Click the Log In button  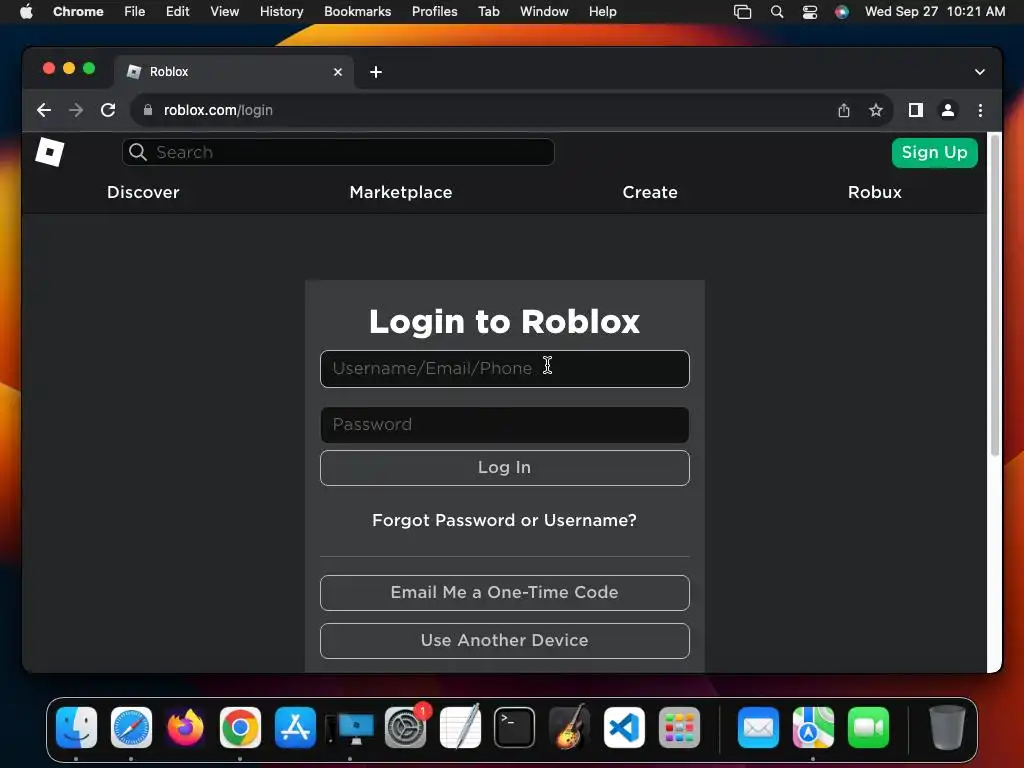coord(505,468)
